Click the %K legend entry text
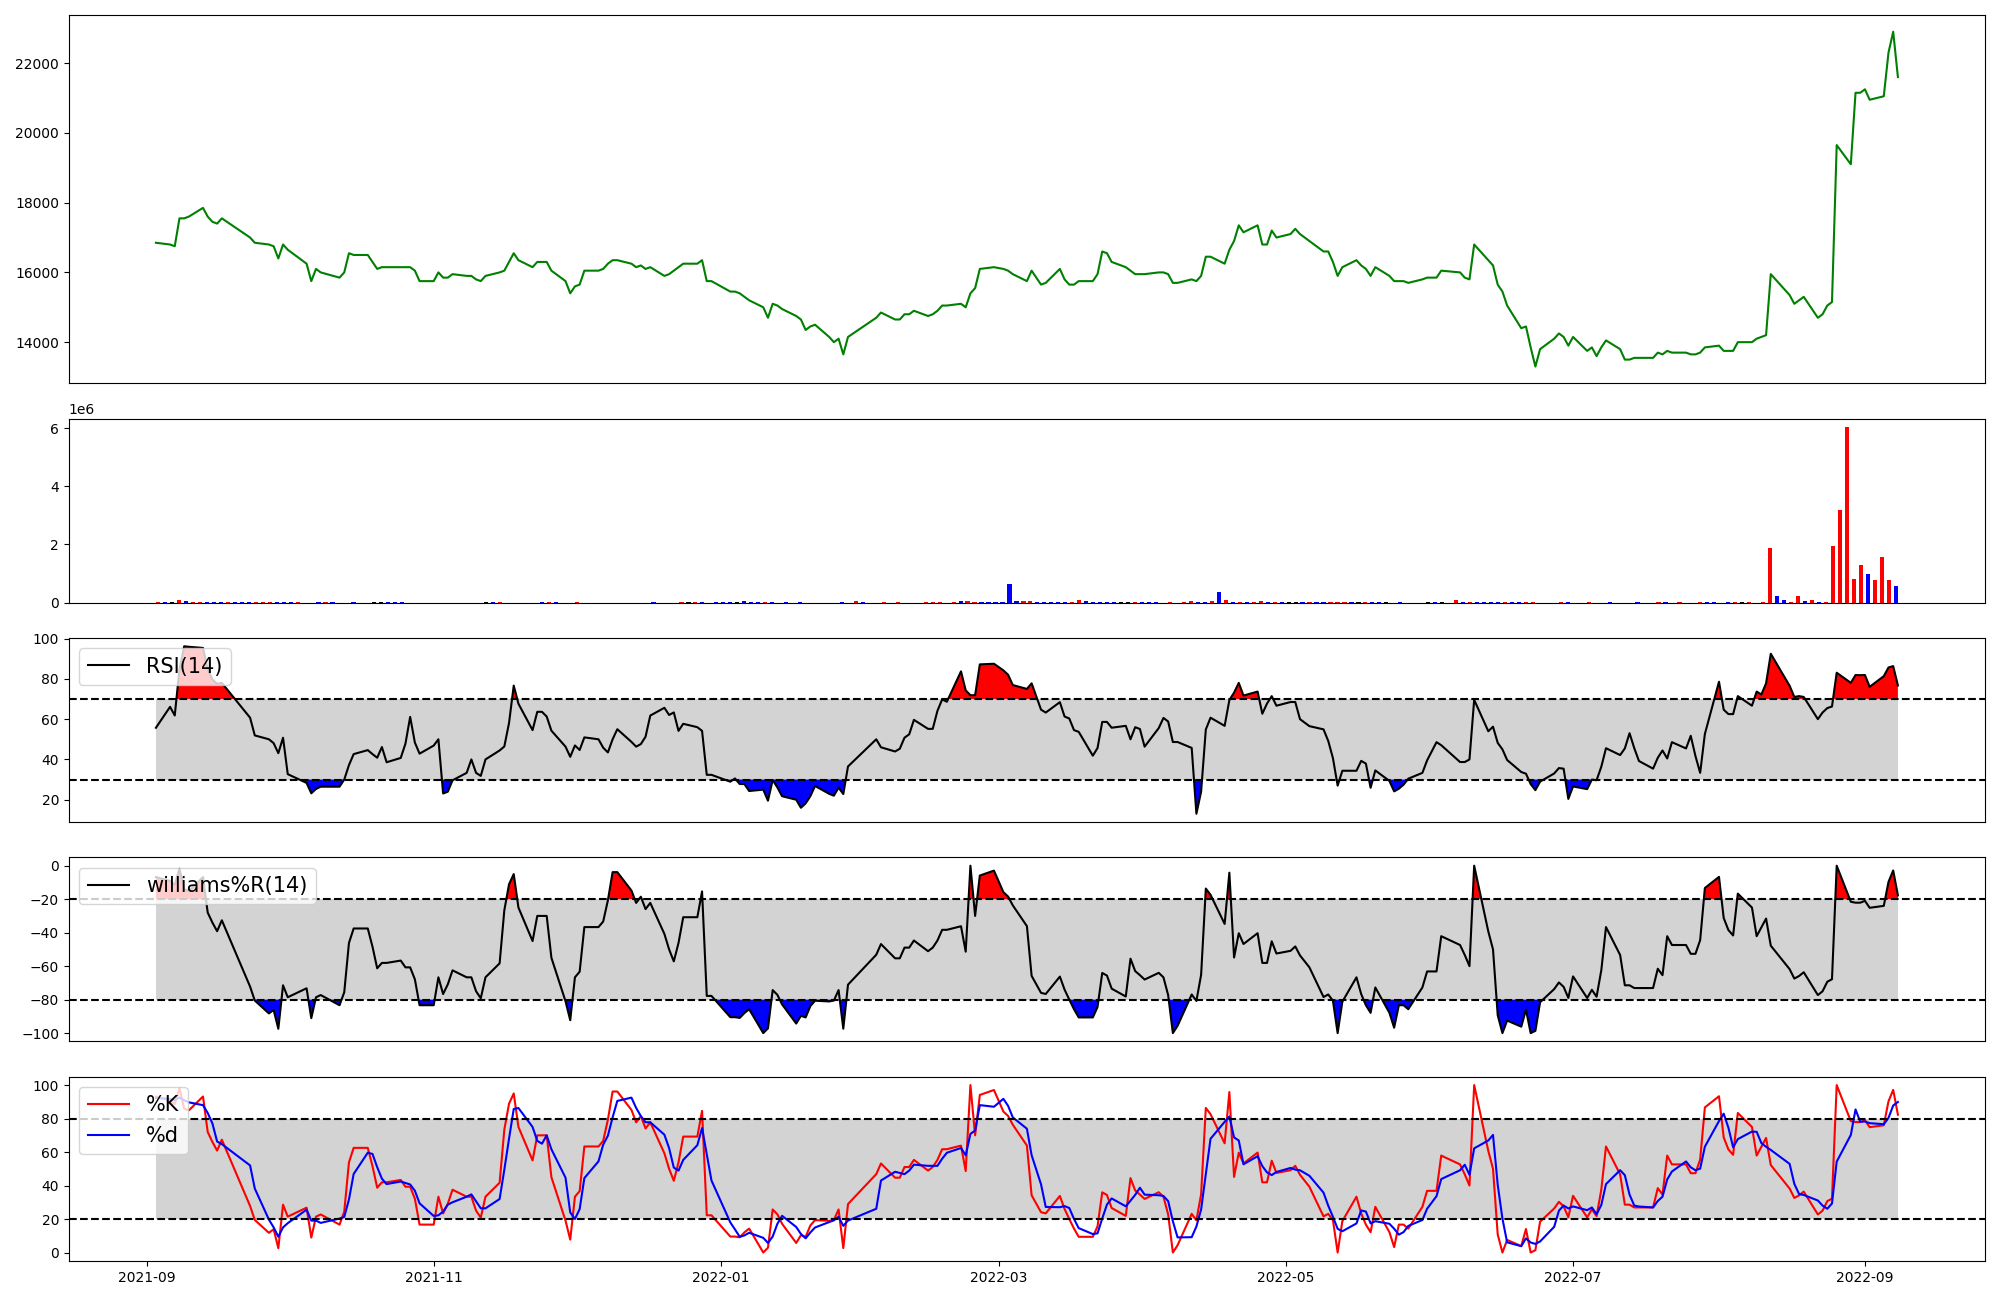The image size is (2000, 1300). click(162, 1104)
